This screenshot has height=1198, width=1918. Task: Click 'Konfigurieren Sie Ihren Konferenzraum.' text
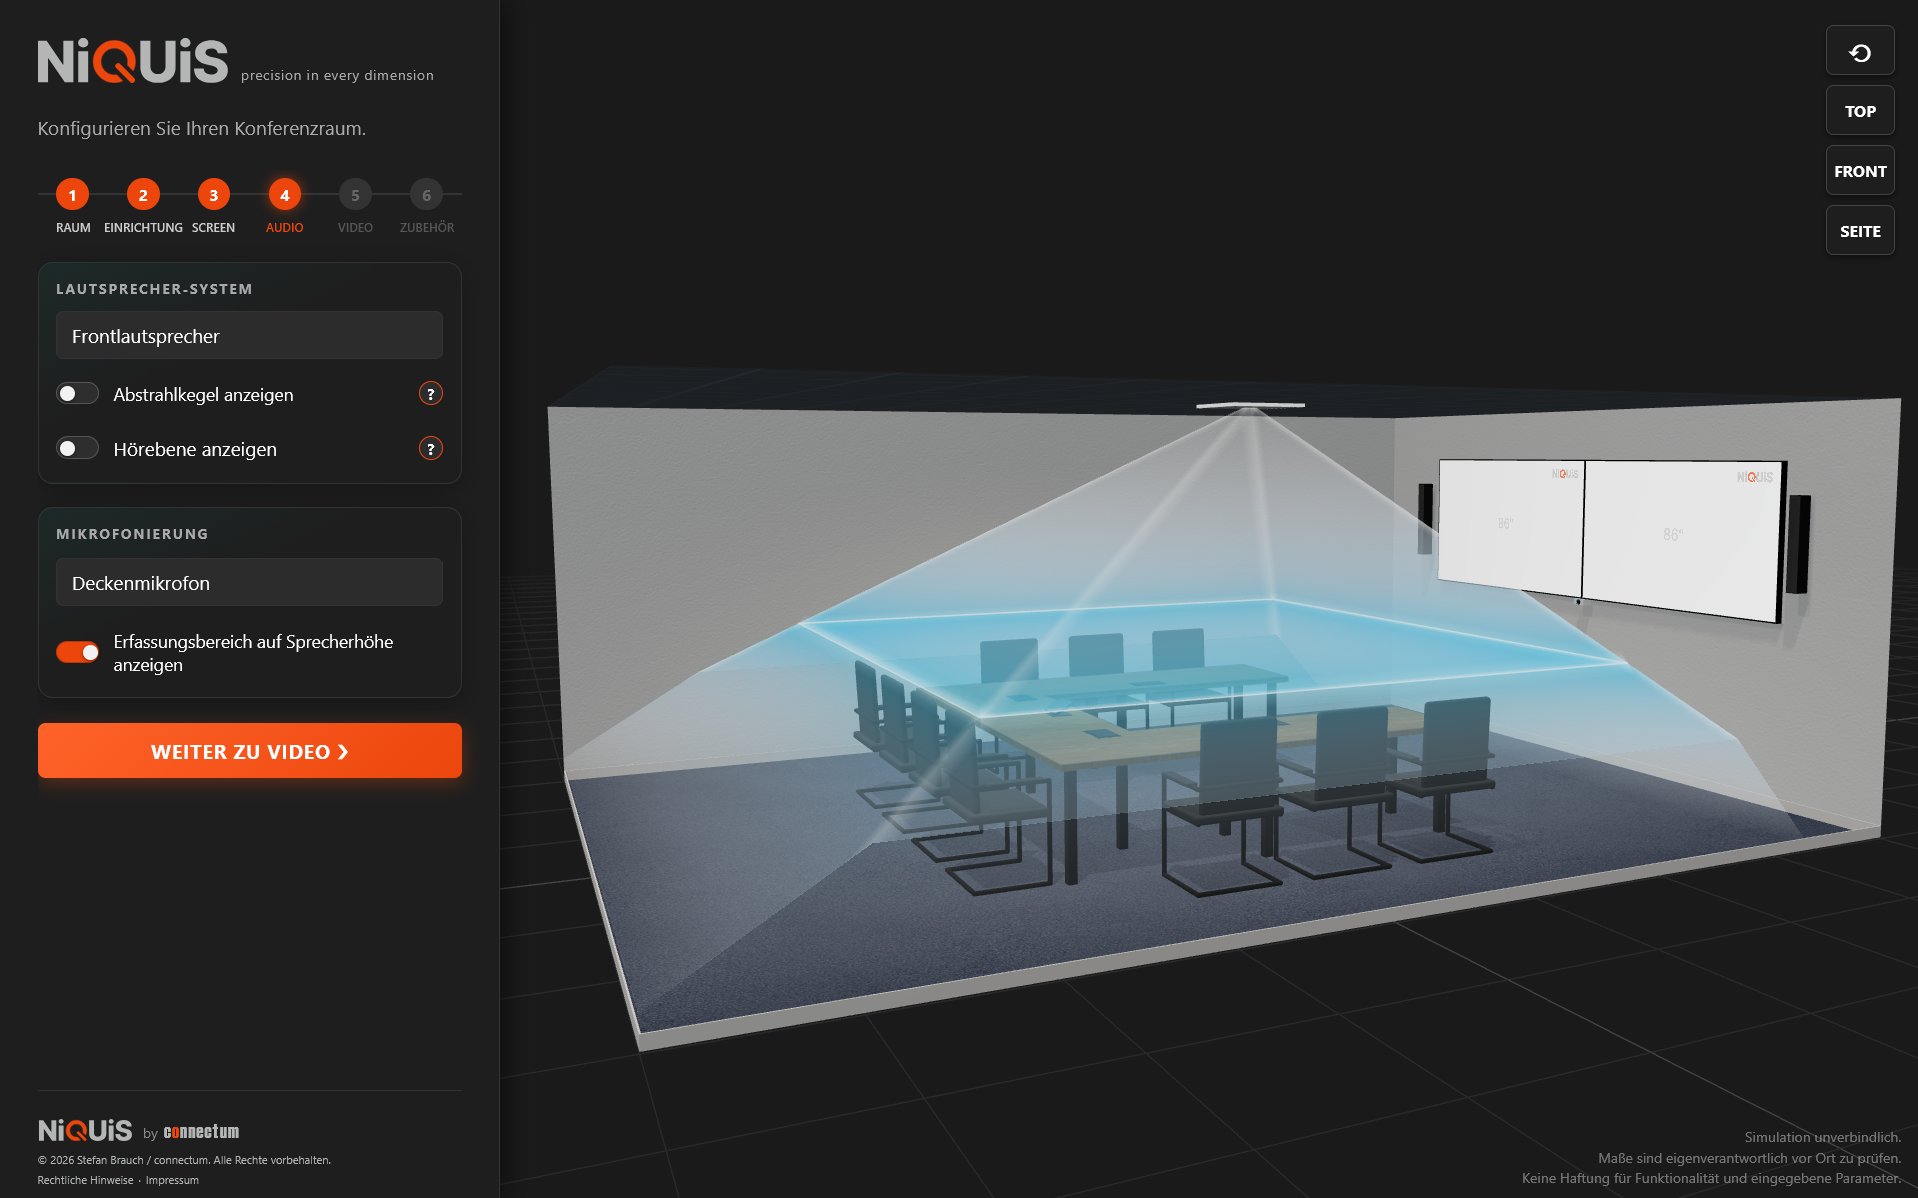coord(202,128)
